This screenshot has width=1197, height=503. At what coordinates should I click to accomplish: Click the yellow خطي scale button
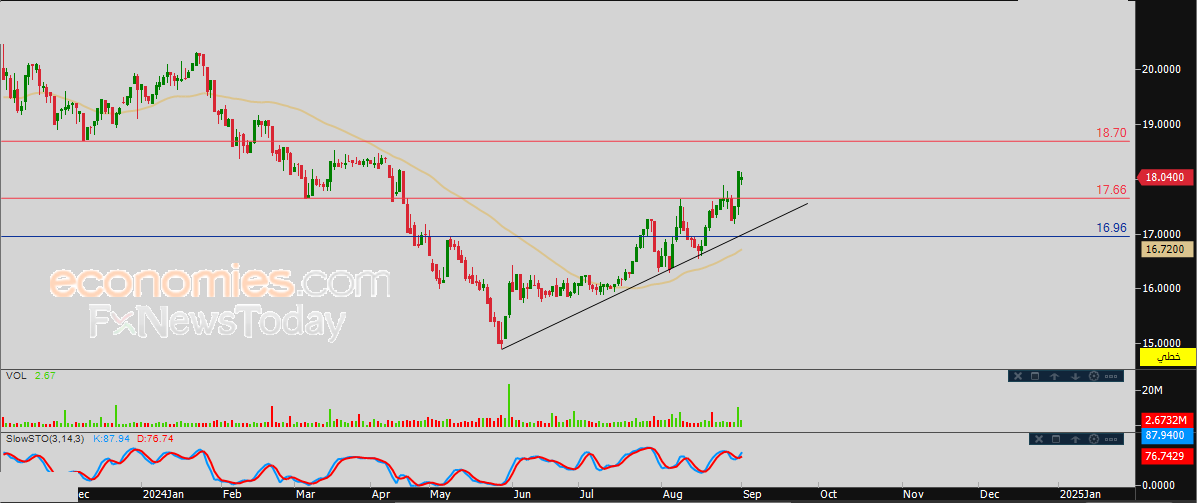pos(1166,356)
